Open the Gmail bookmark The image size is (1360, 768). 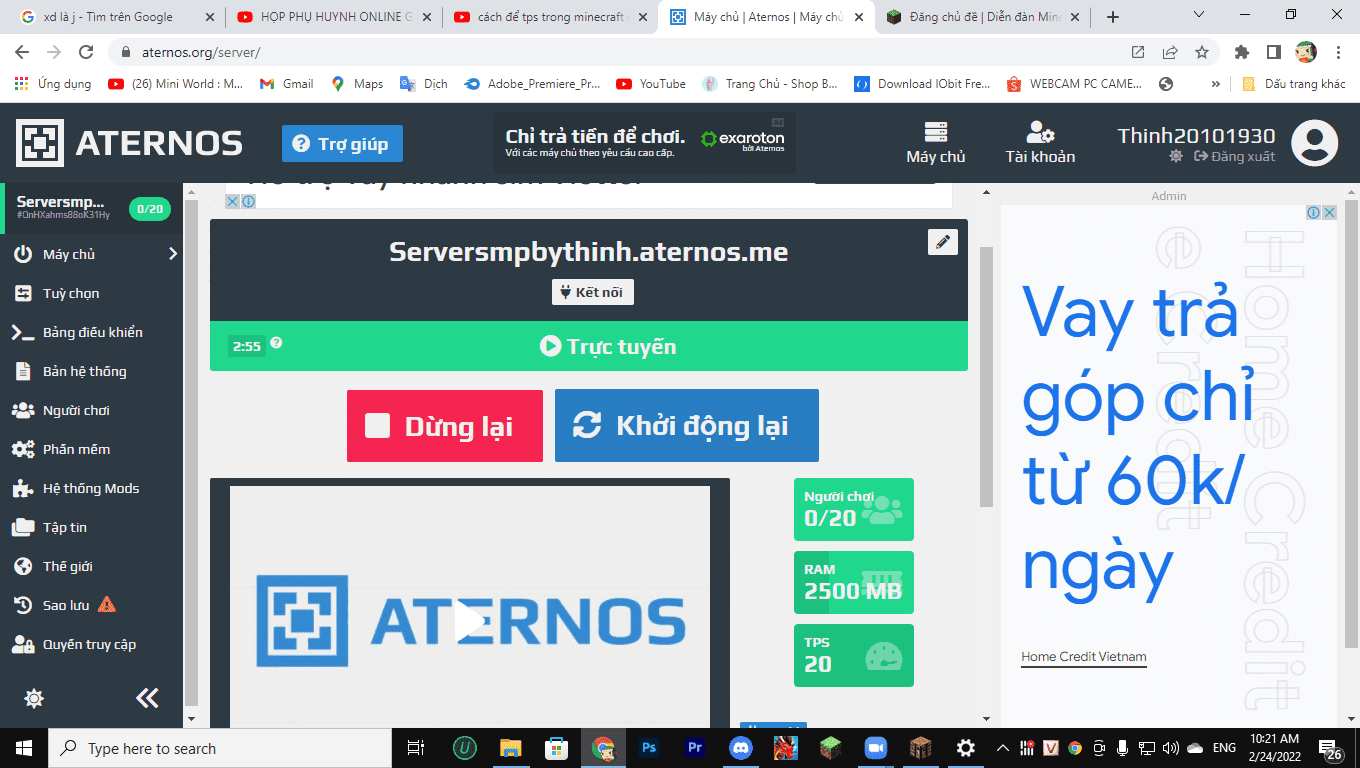tap(287, 84)
